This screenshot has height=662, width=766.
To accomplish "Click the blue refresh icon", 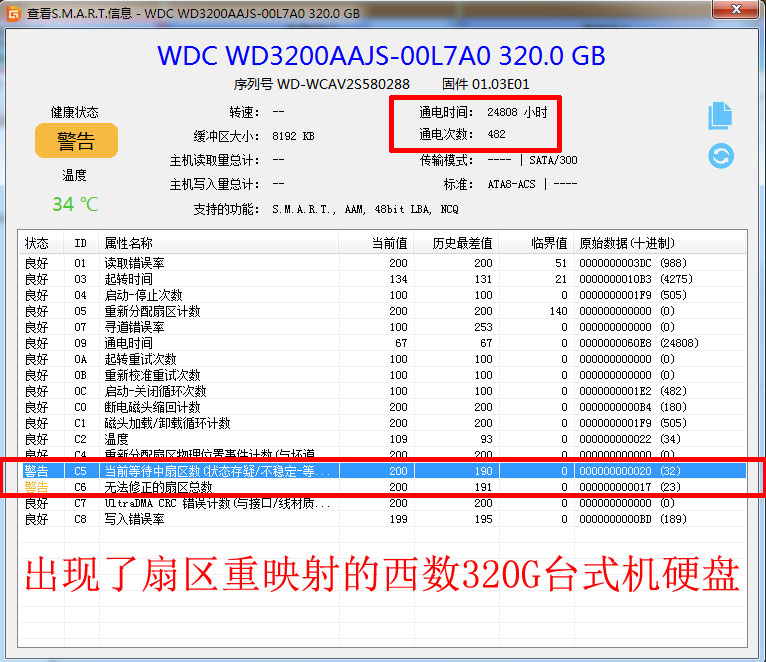I will tap(721, 156).
